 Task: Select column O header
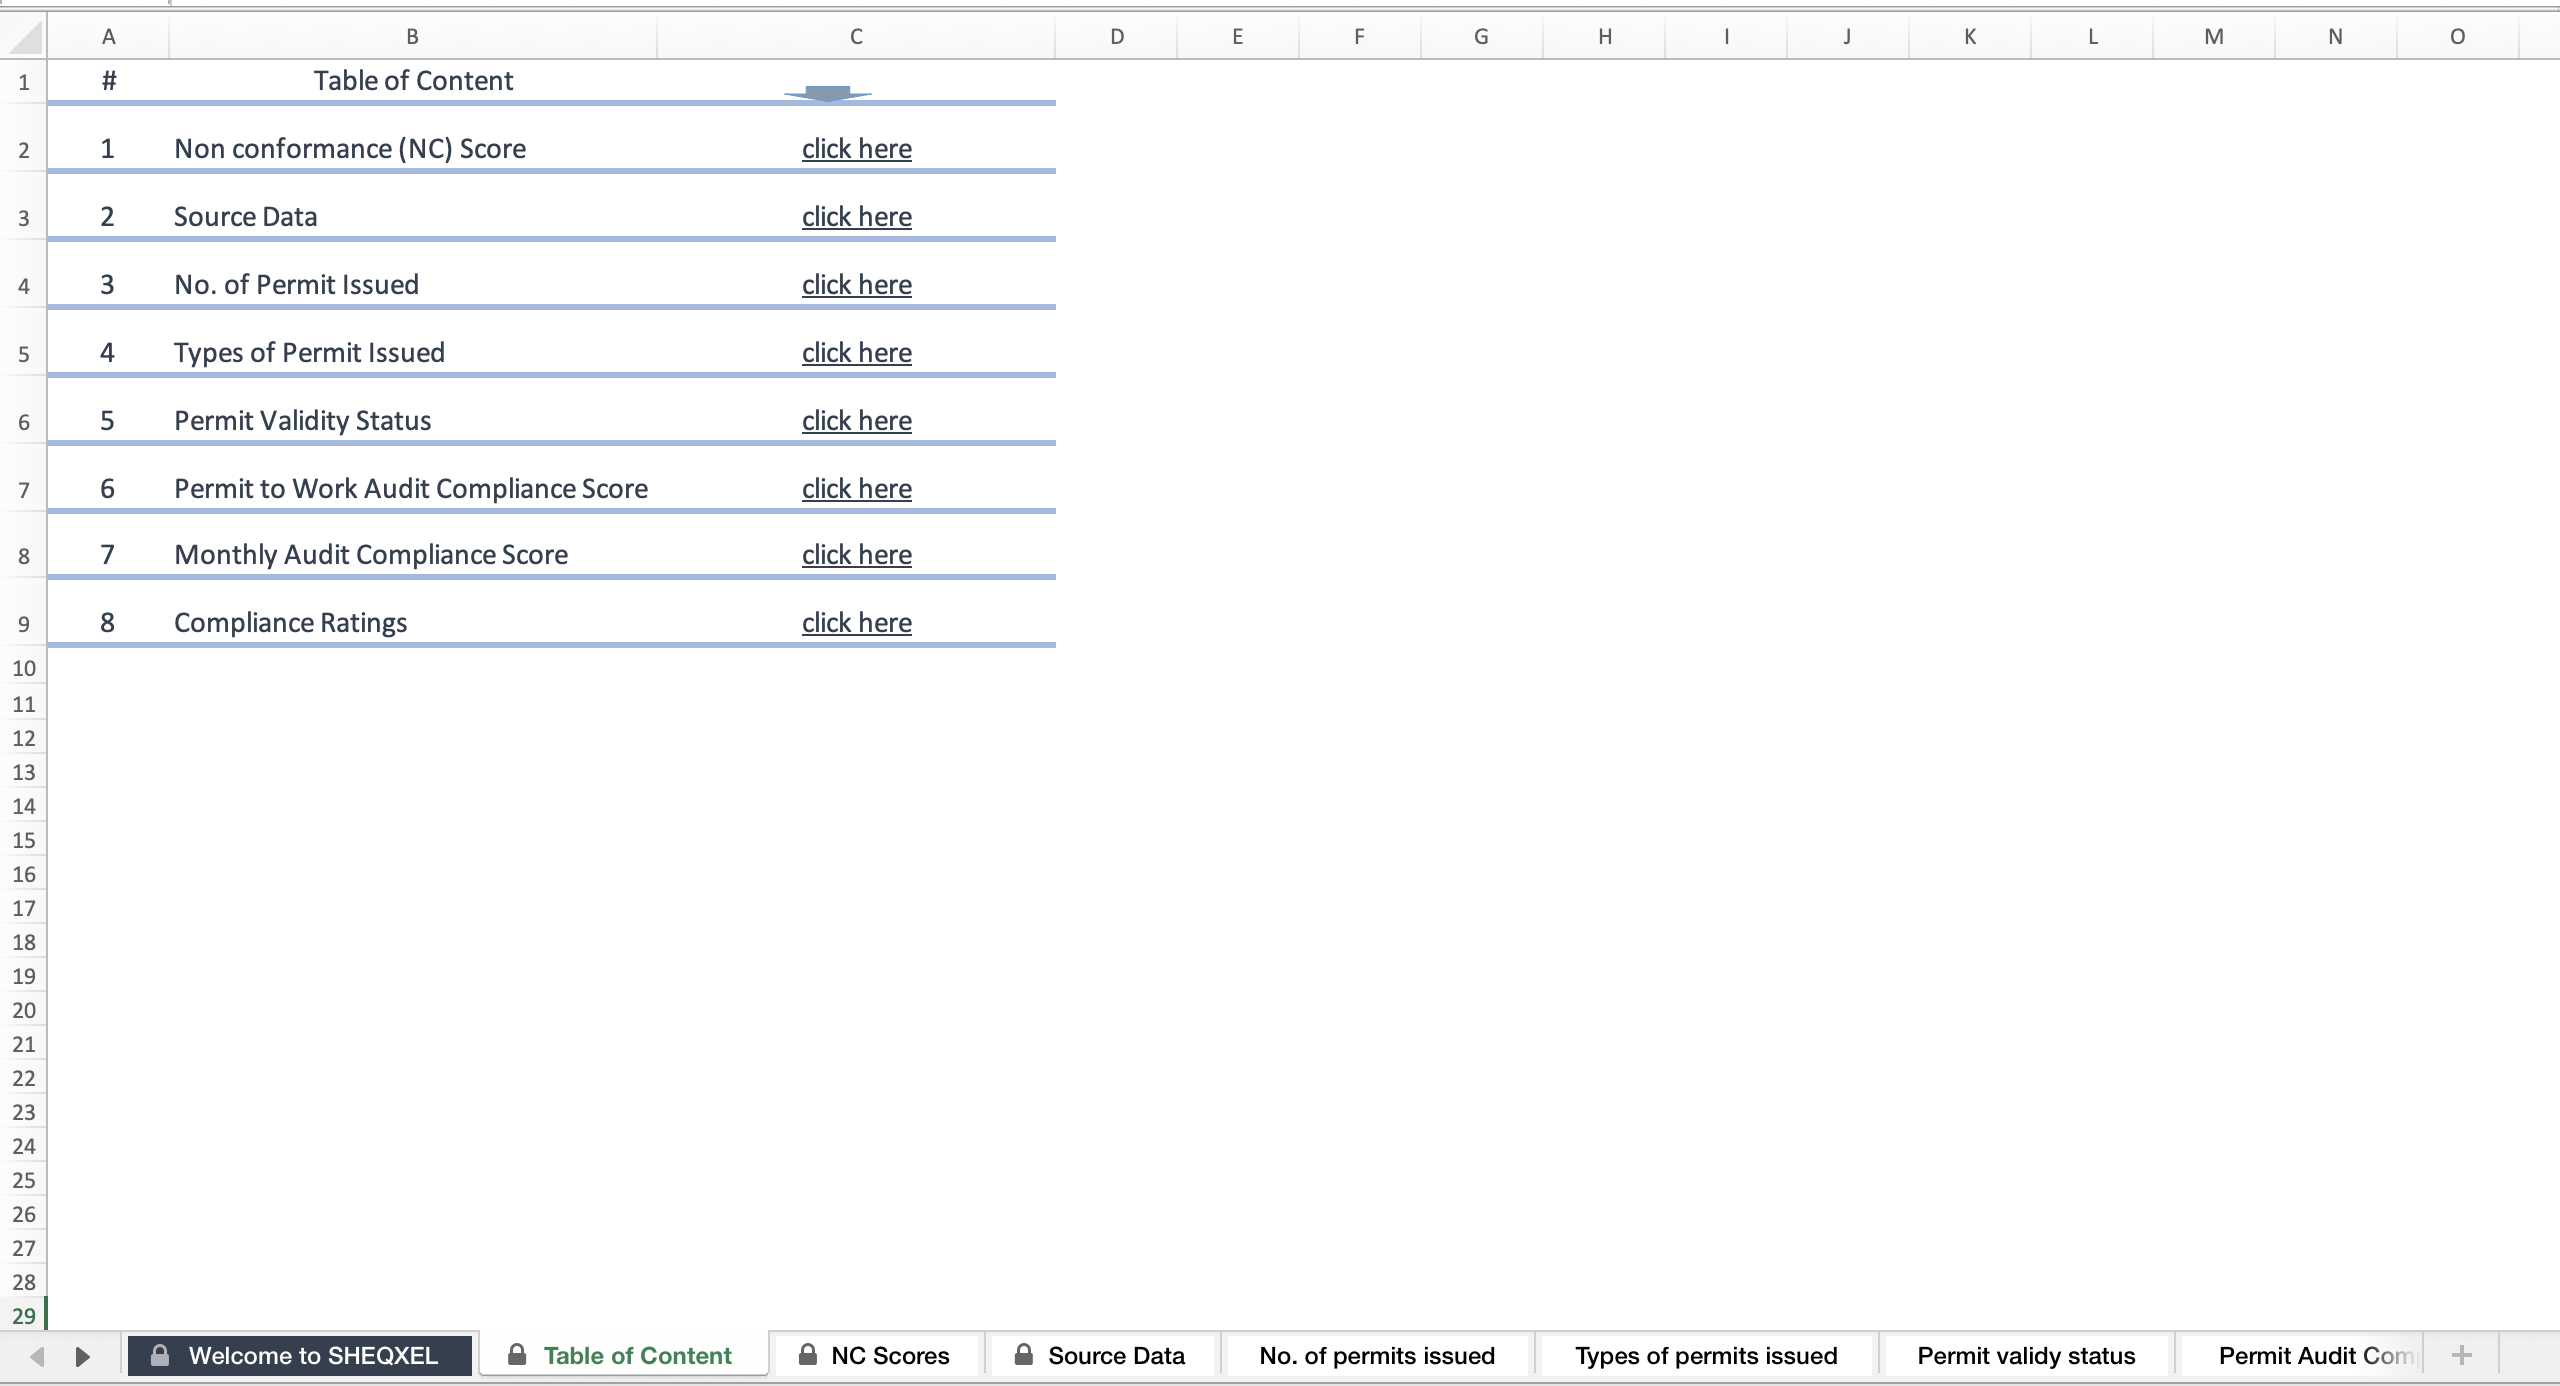coord(2457,37)
